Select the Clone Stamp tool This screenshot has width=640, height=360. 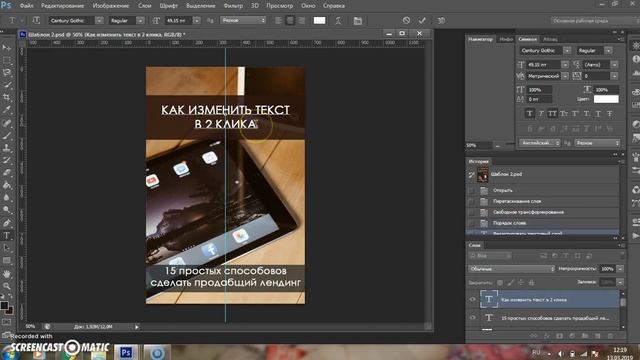[x=7, y=147]
